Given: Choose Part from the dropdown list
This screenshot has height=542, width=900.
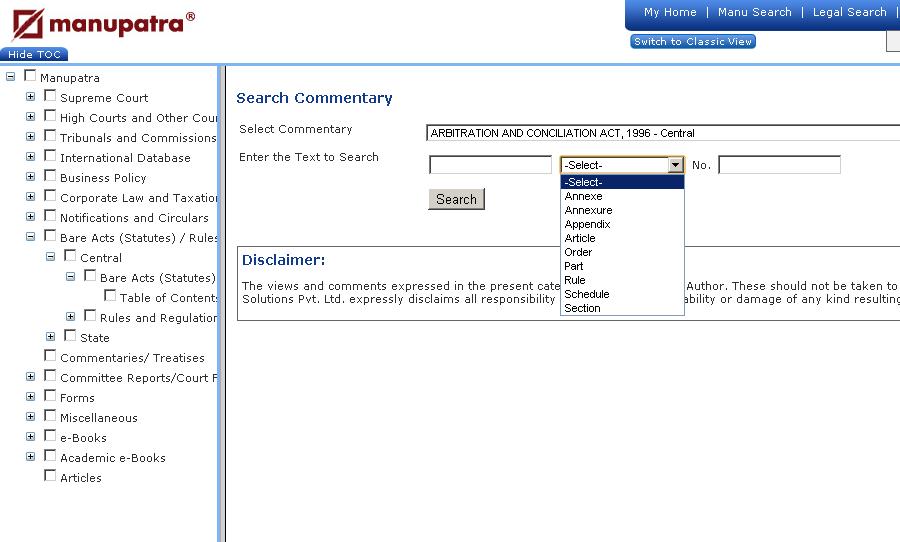Looking at the screenshot, I should click(622, 266).
